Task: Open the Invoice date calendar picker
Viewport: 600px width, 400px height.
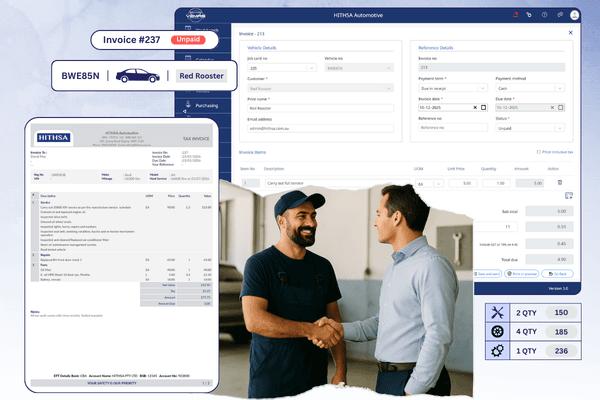Action: [x=484, y=108]
